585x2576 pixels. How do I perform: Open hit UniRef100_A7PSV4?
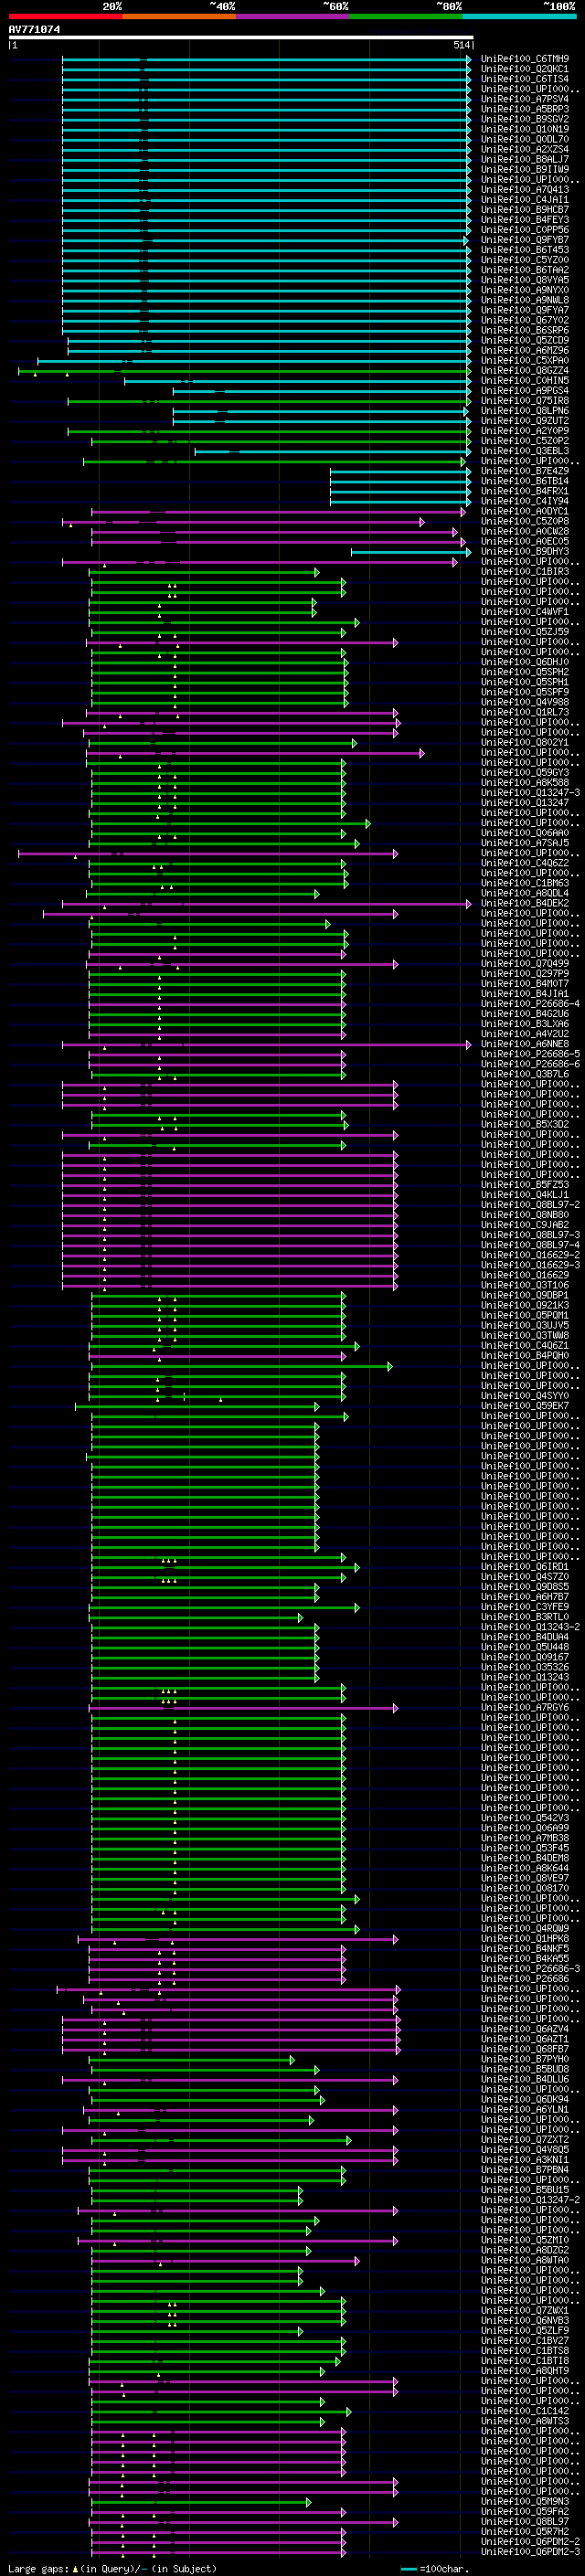(x=525, y=99)
